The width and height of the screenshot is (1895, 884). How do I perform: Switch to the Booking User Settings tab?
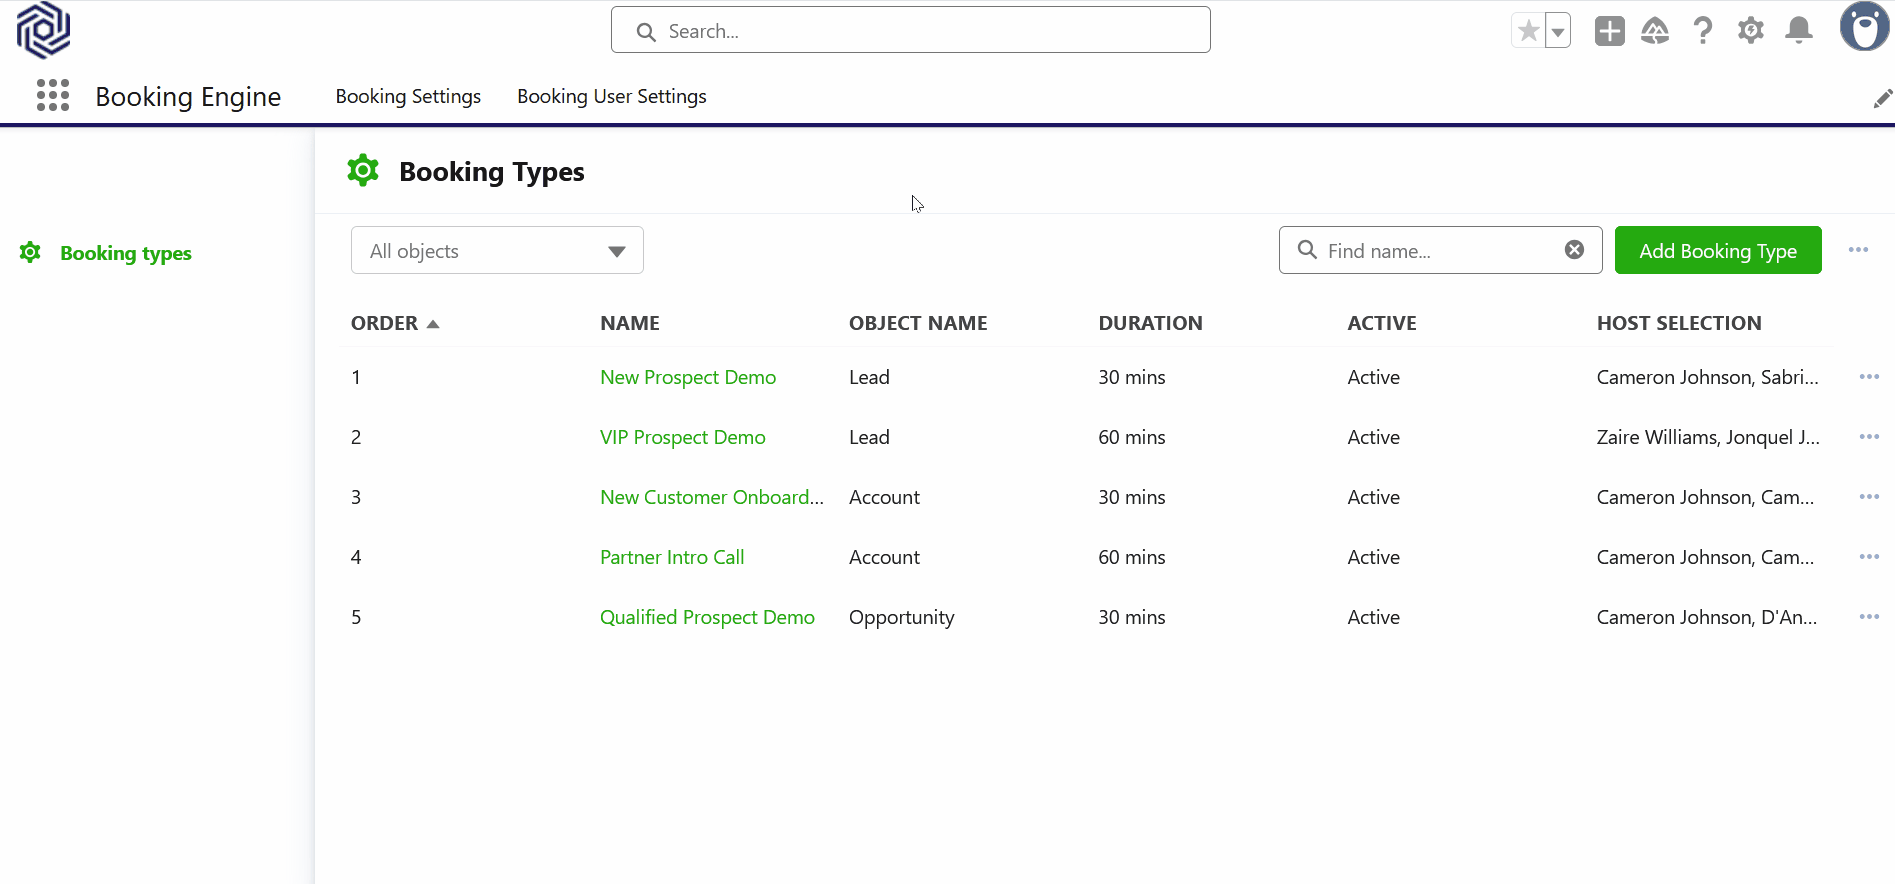(611, 97)
